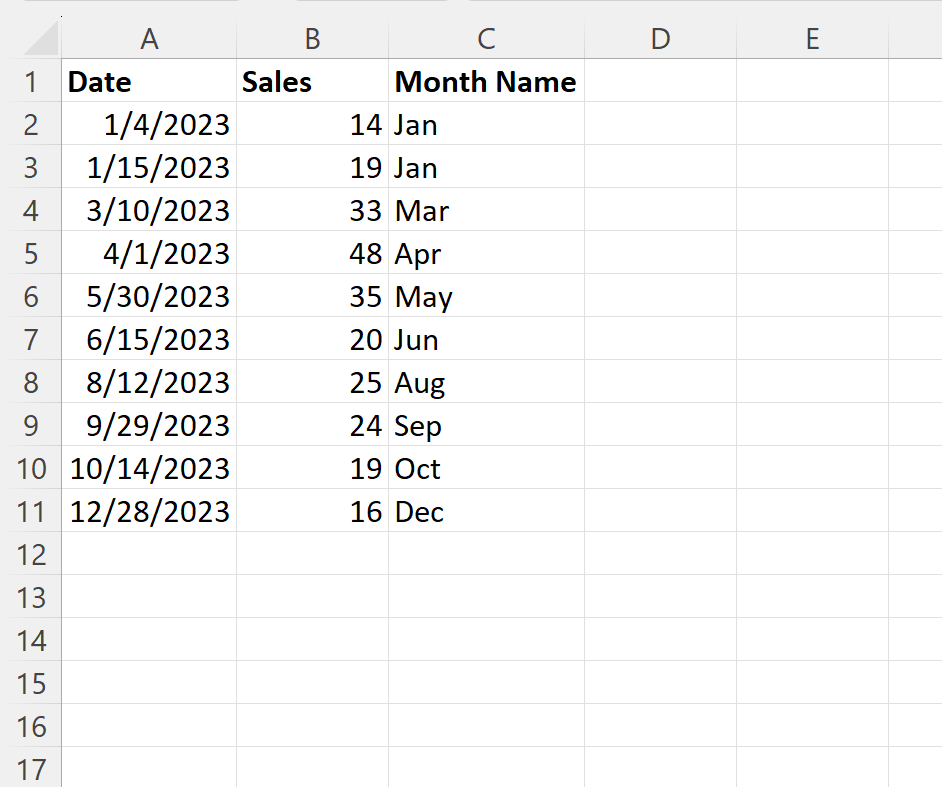
Task: Select column header D
Action: click(659, 40)
